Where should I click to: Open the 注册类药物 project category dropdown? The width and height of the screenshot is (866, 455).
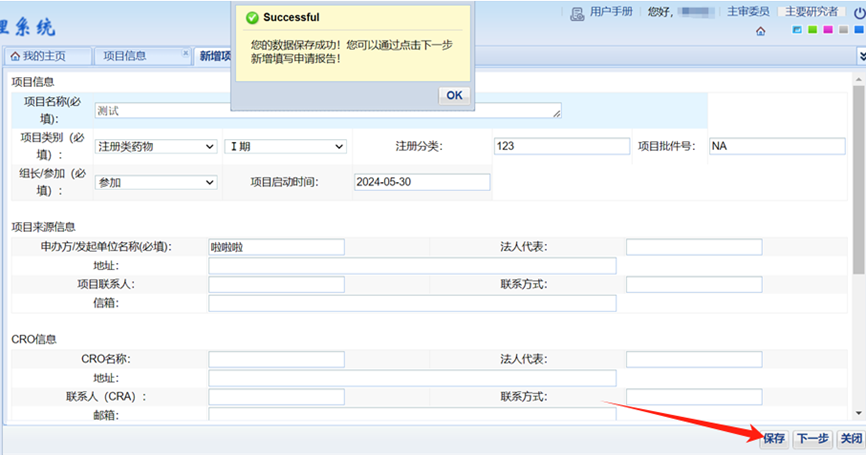tap(155, 146)
